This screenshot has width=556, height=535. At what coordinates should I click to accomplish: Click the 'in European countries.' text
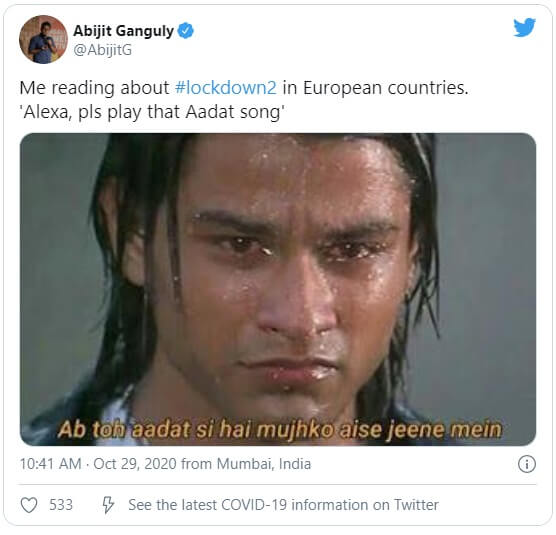pyautogui.click(x=376, y=88)
